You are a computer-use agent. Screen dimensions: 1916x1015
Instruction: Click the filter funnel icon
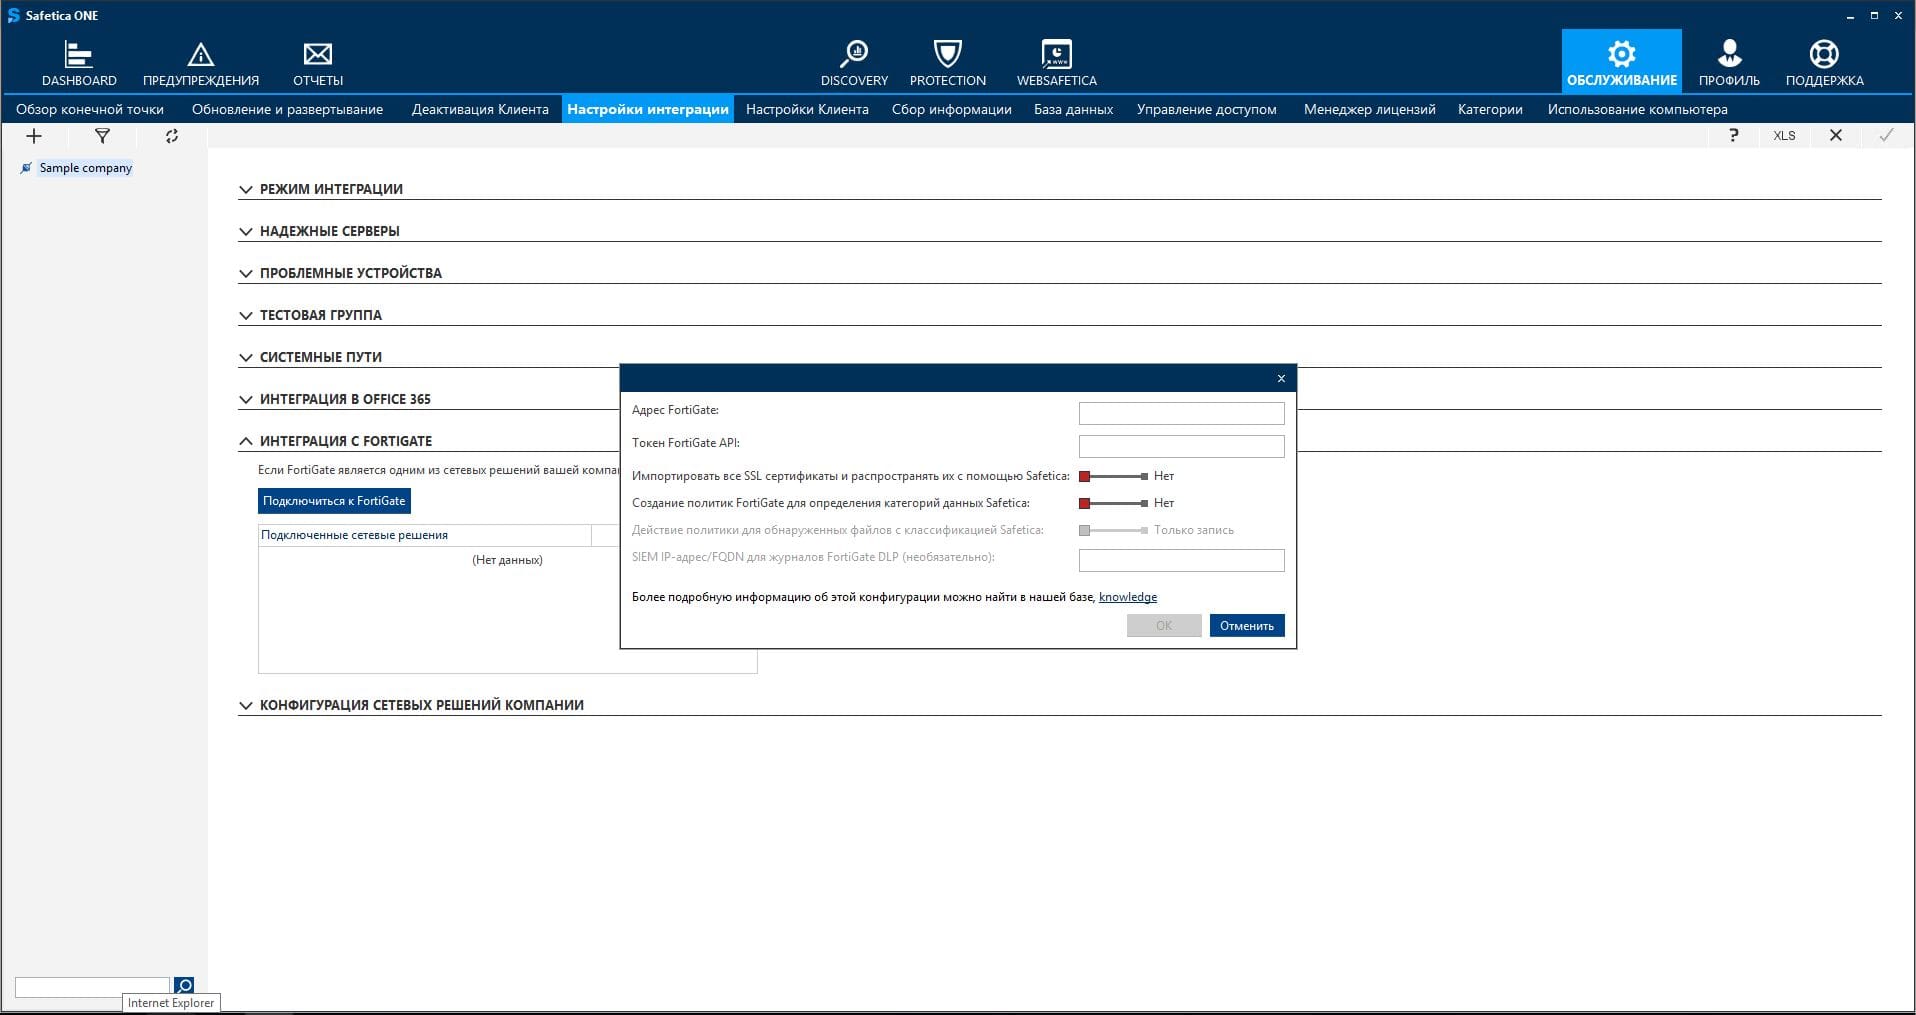[102, 136]
